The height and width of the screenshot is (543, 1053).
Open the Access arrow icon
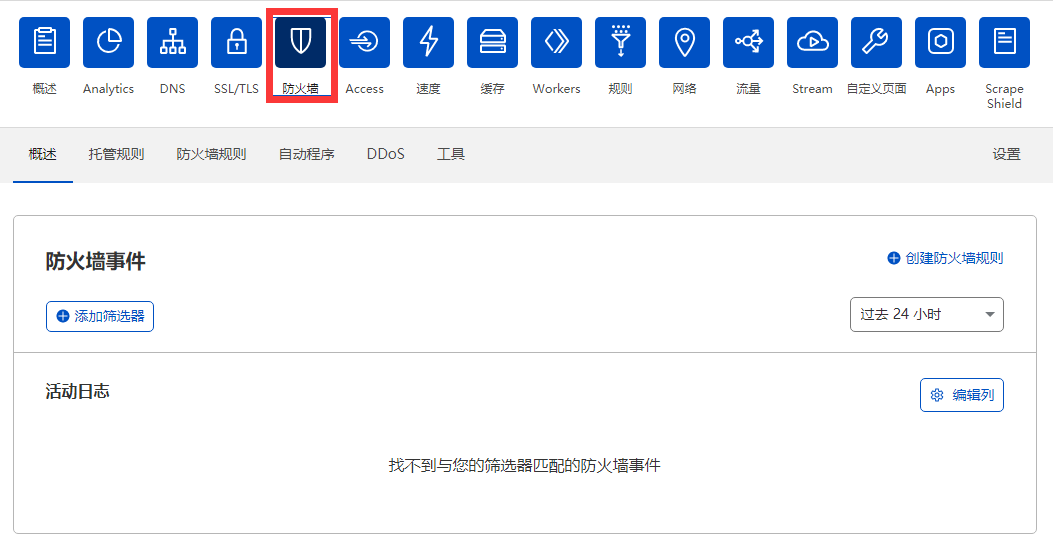[x=365, y=42]
